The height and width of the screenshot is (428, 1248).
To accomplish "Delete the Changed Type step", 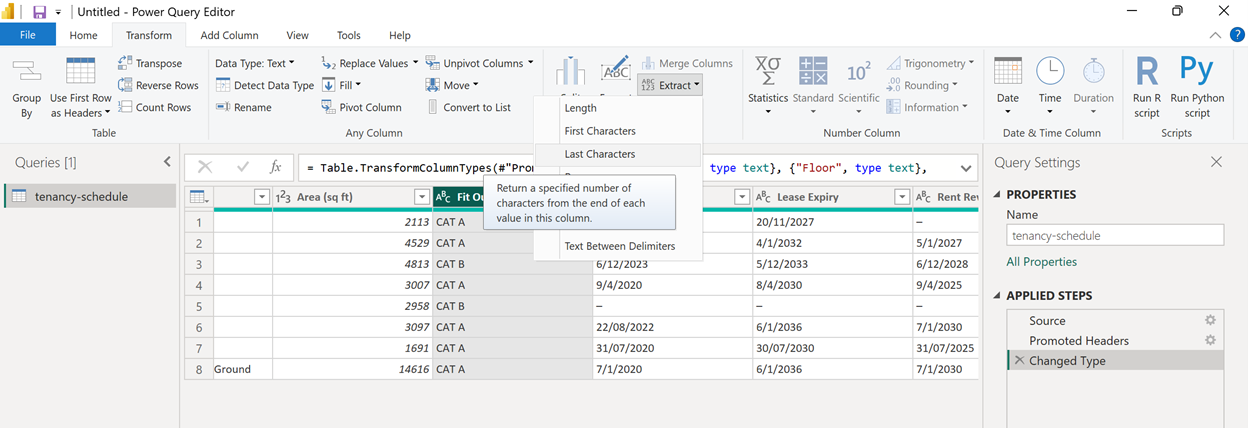I will click(1018, 361).
